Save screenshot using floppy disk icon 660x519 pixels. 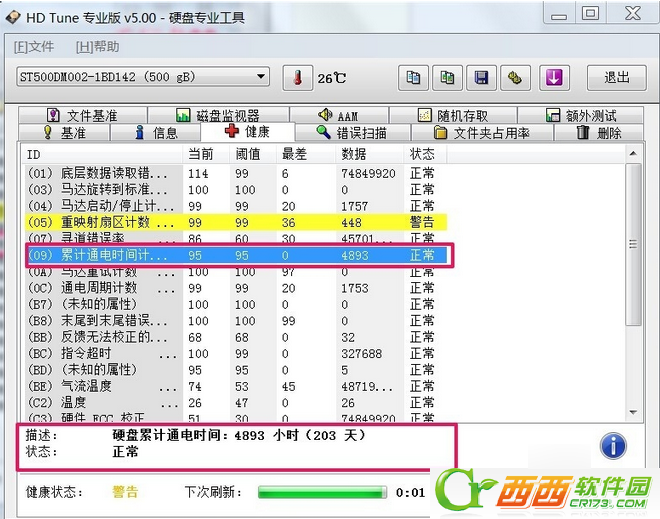point(482,78)
